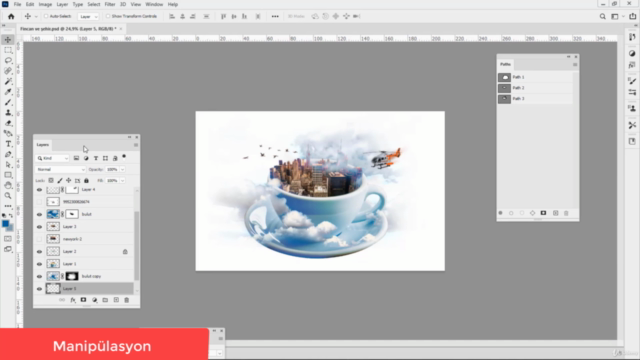Select the Eraser tool
Screen dimensions: 640x360
click(x=8, y=123)
